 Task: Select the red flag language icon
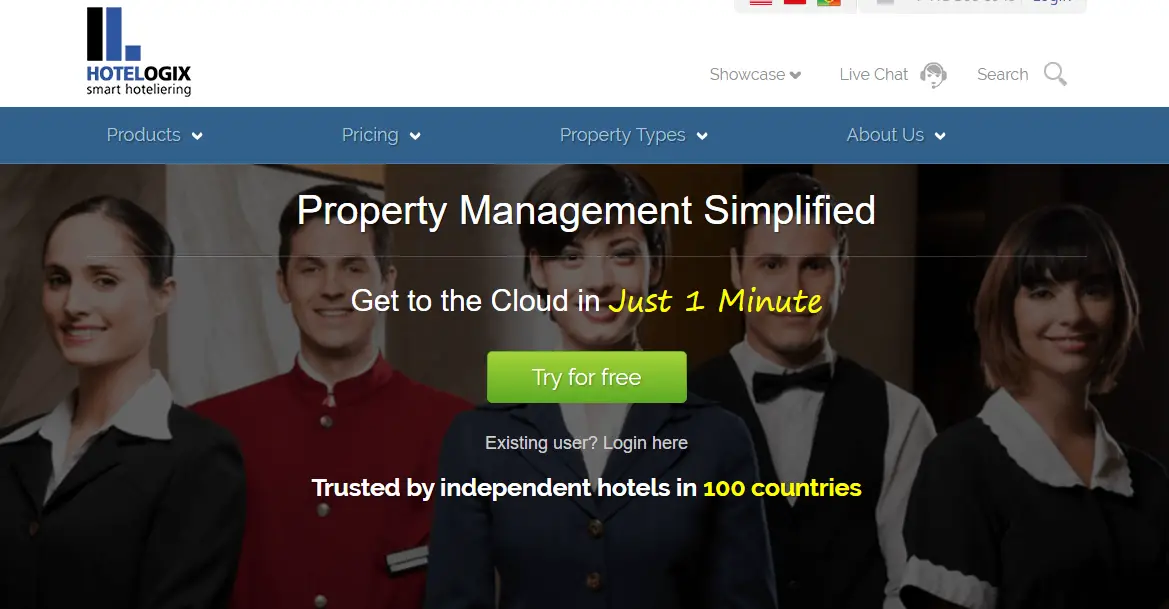(795, 2)
